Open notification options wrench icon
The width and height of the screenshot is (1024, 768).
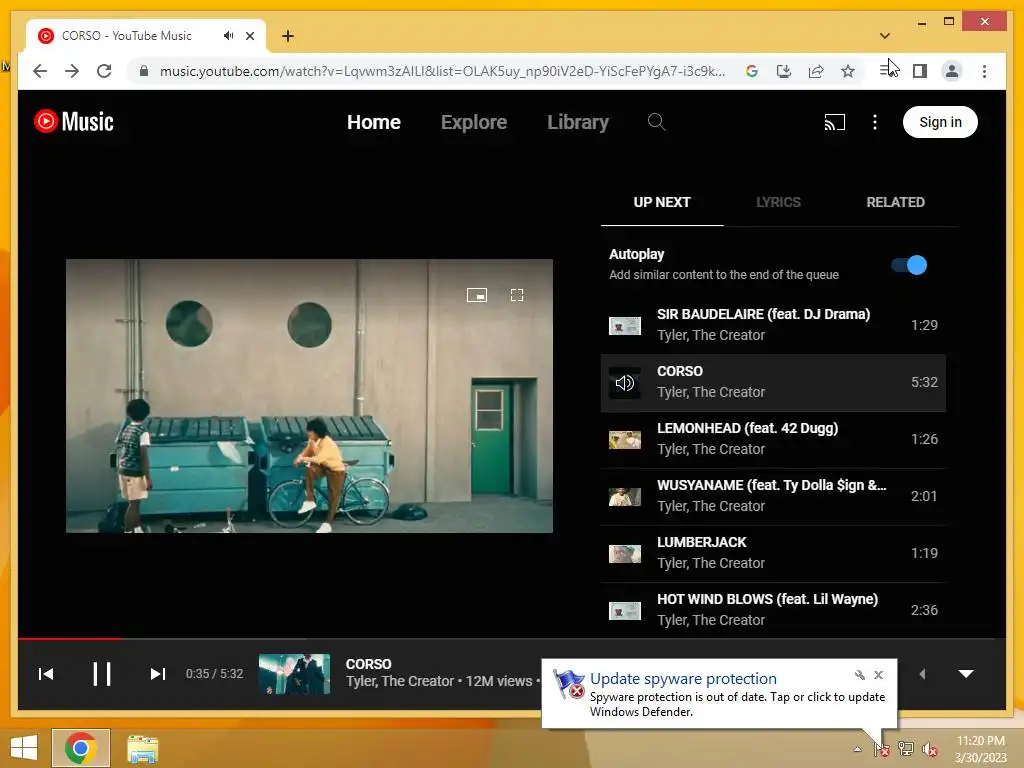tap(859, 675)
